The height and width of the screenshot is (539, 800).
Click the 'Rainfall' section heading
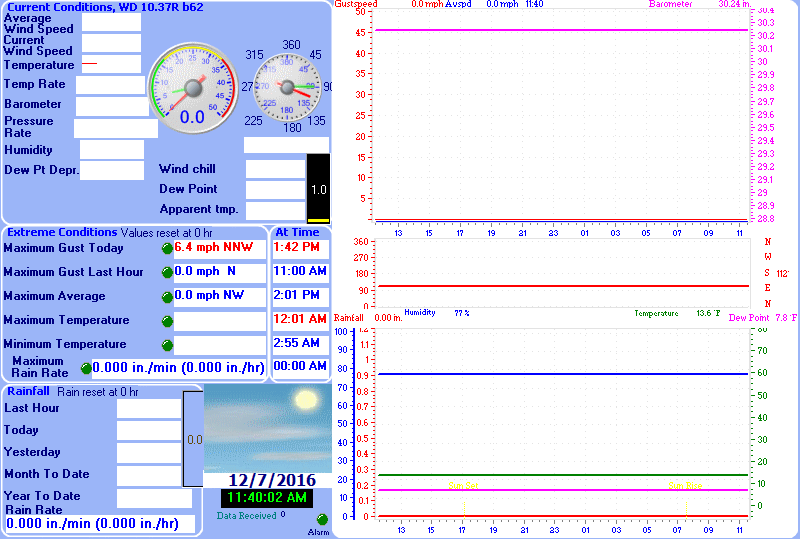28,391
